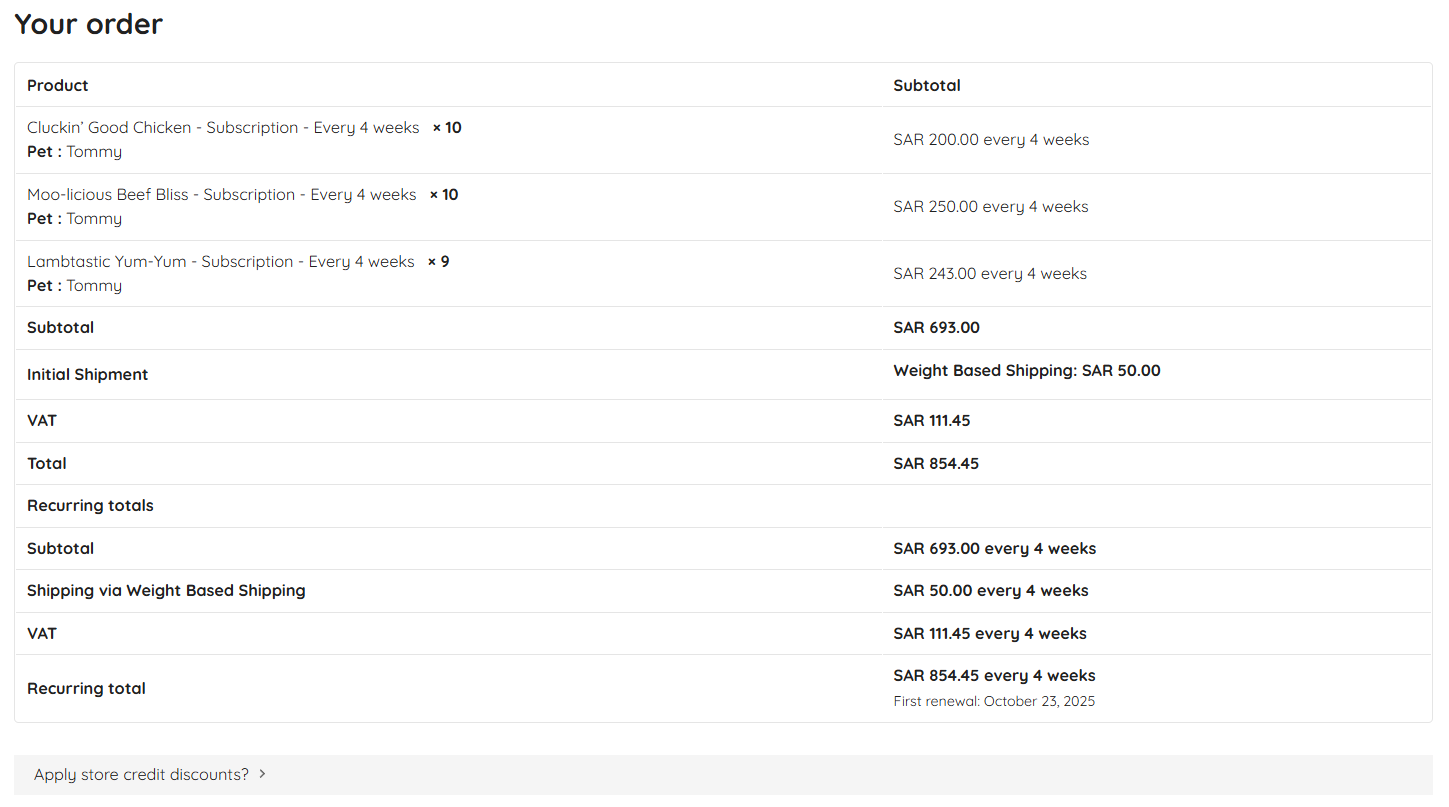Click the Your order heading
1449x807 pixels.
[x=88, y=24]
